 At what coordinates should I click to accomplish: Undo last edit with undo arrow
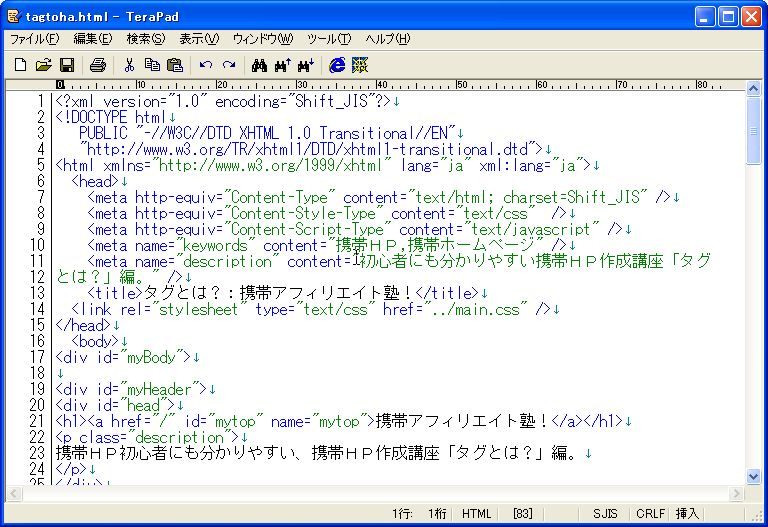206,65
